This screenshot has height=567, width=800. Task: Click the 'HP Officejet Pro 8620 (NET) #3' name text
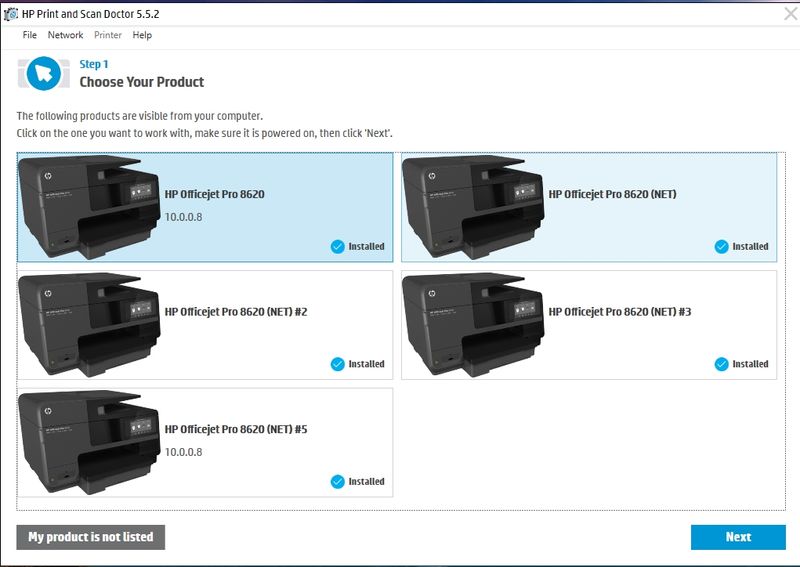coord(619,311)
